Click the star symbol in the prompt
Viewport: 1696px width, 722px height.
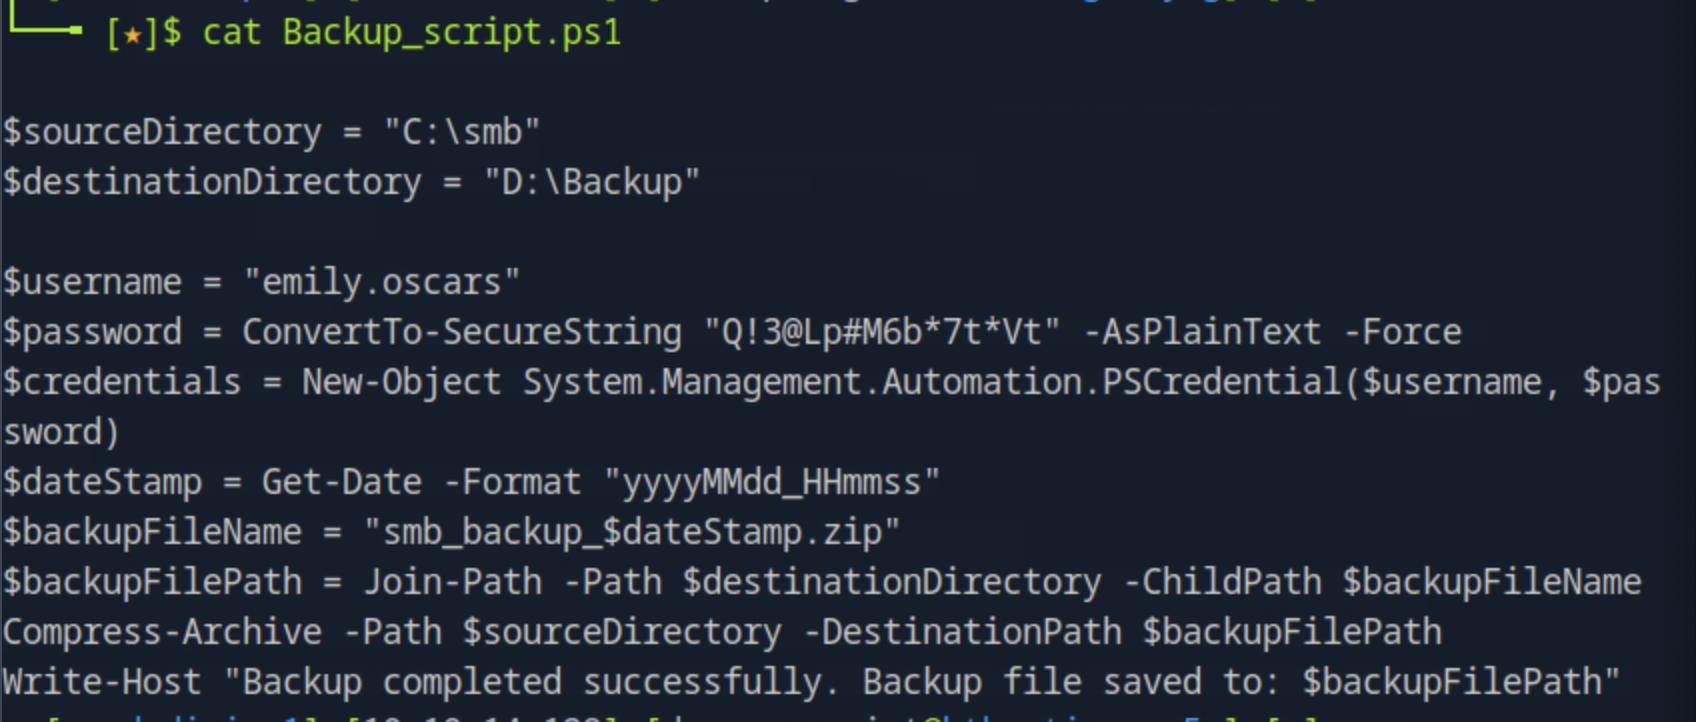[x=131, y=35]
